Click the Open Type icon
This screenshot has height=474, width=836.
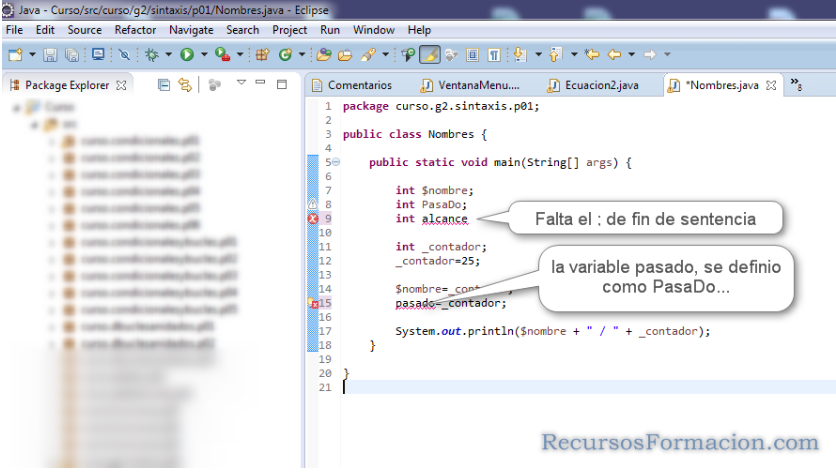324,54
